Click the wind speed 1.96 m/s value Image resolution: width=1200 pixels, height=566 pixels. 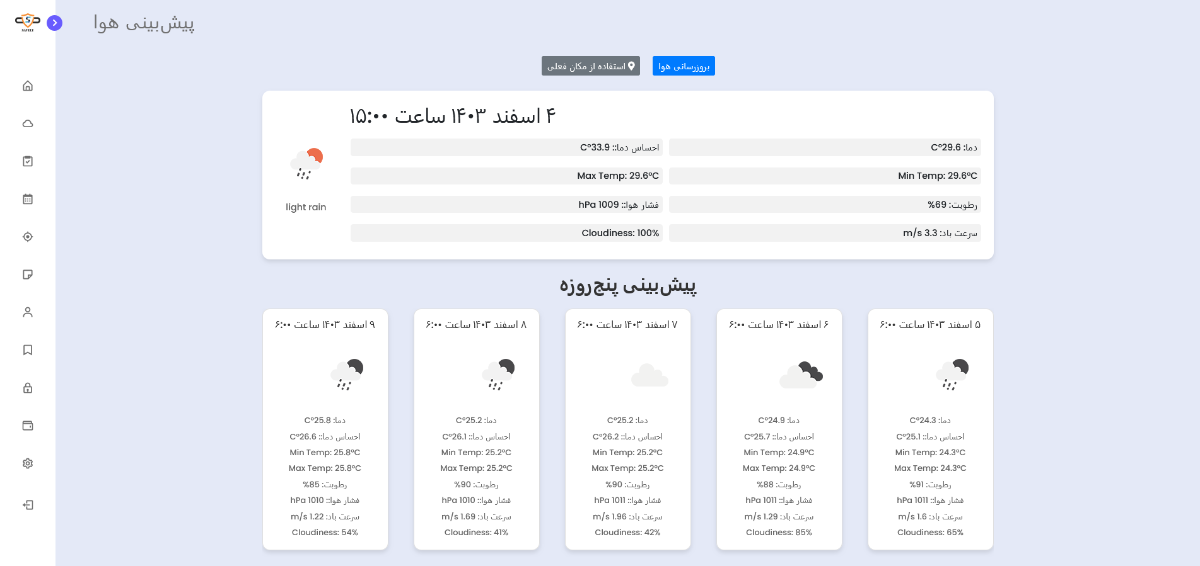[x=628, y=516]
